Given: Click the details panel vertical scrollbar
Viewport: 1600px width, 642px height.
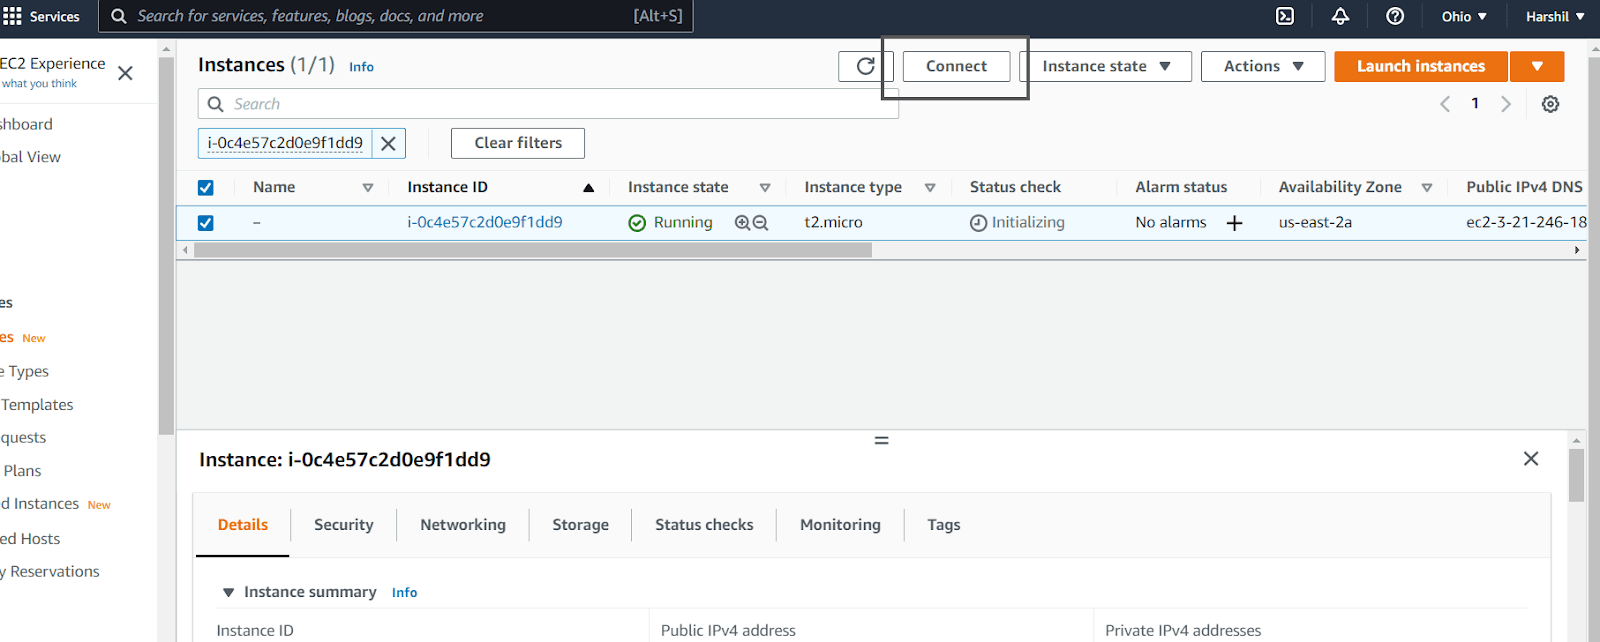Looking at the screenshot, I should pos(1576,475).
